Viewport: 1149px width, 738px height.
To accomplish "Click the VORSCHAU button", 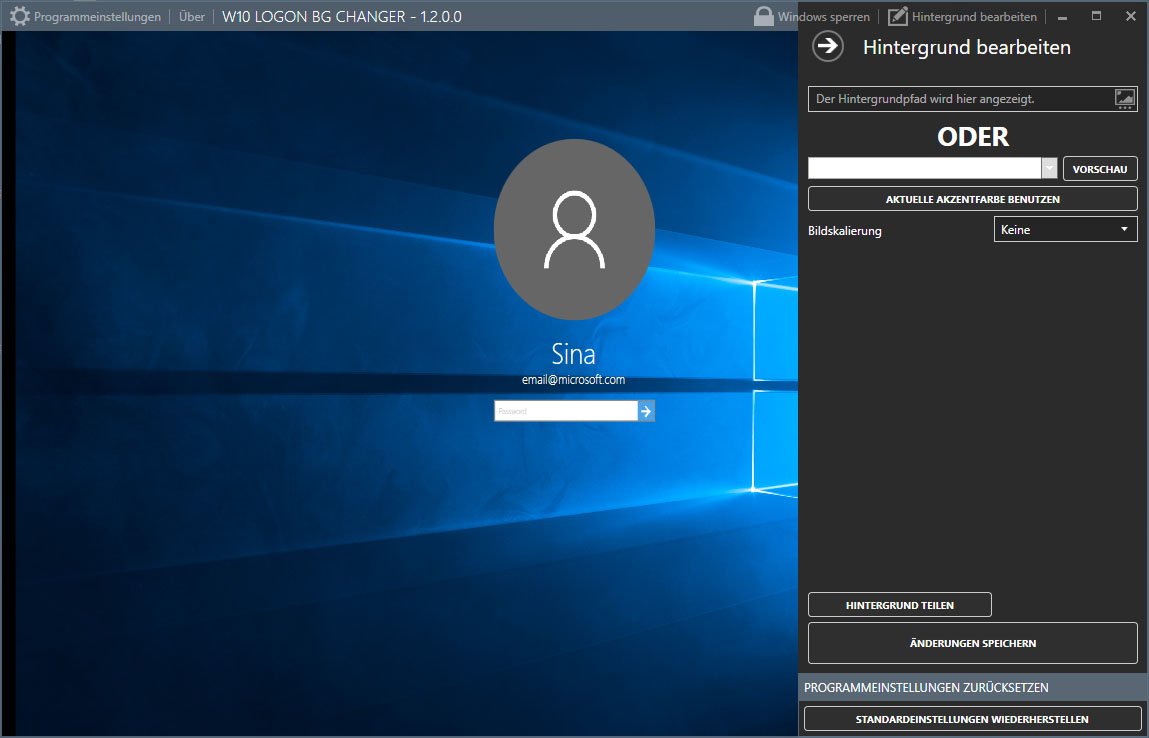I will point(1100,169).
